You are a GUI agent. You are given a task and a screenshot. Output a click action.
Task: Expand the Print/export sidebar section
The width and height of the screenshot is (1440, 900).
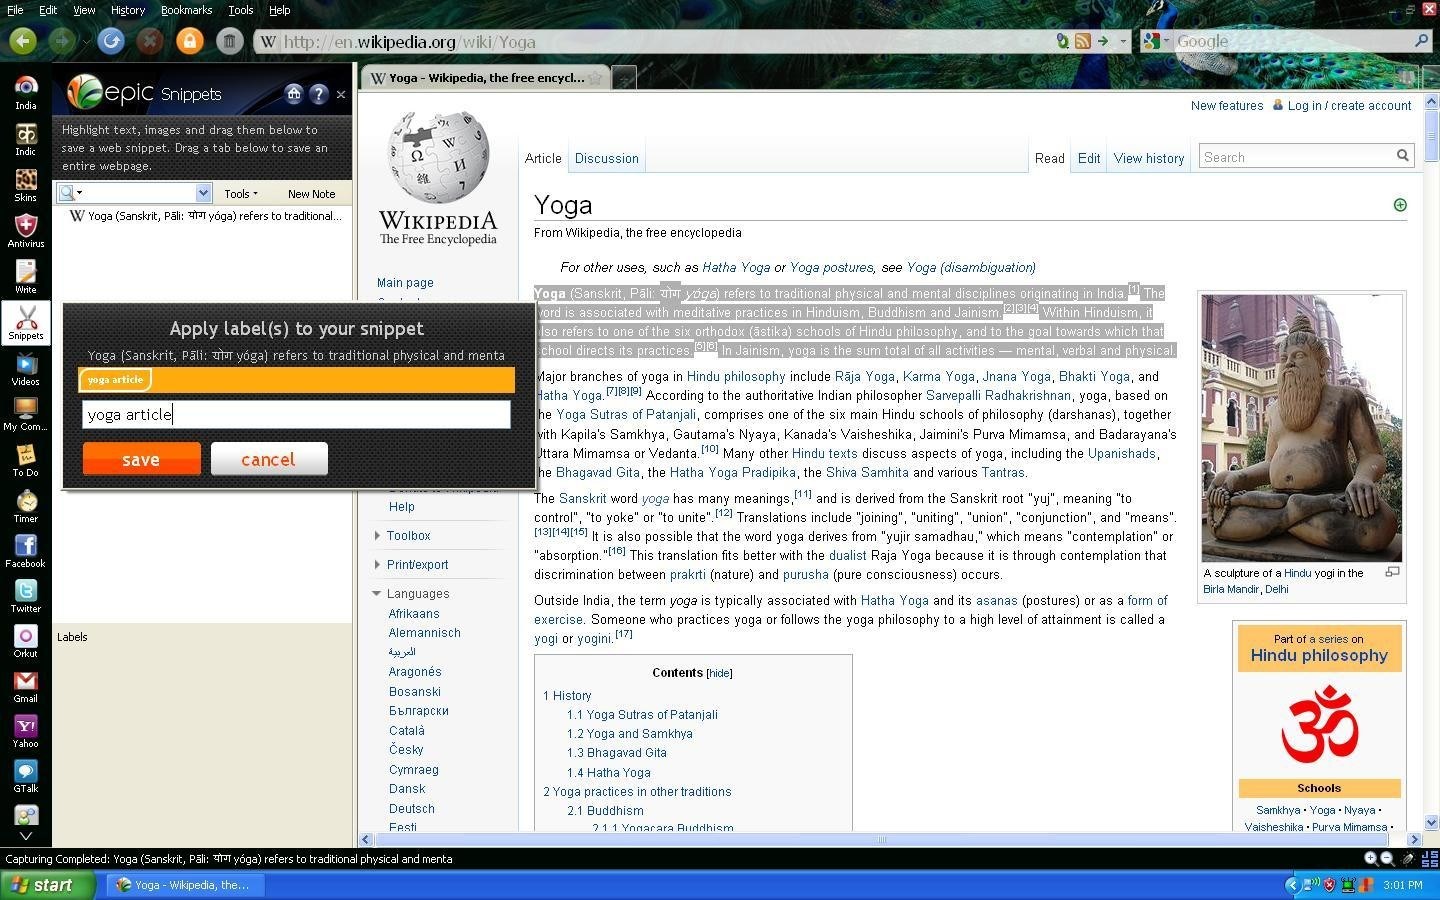(x=417, y=565)
